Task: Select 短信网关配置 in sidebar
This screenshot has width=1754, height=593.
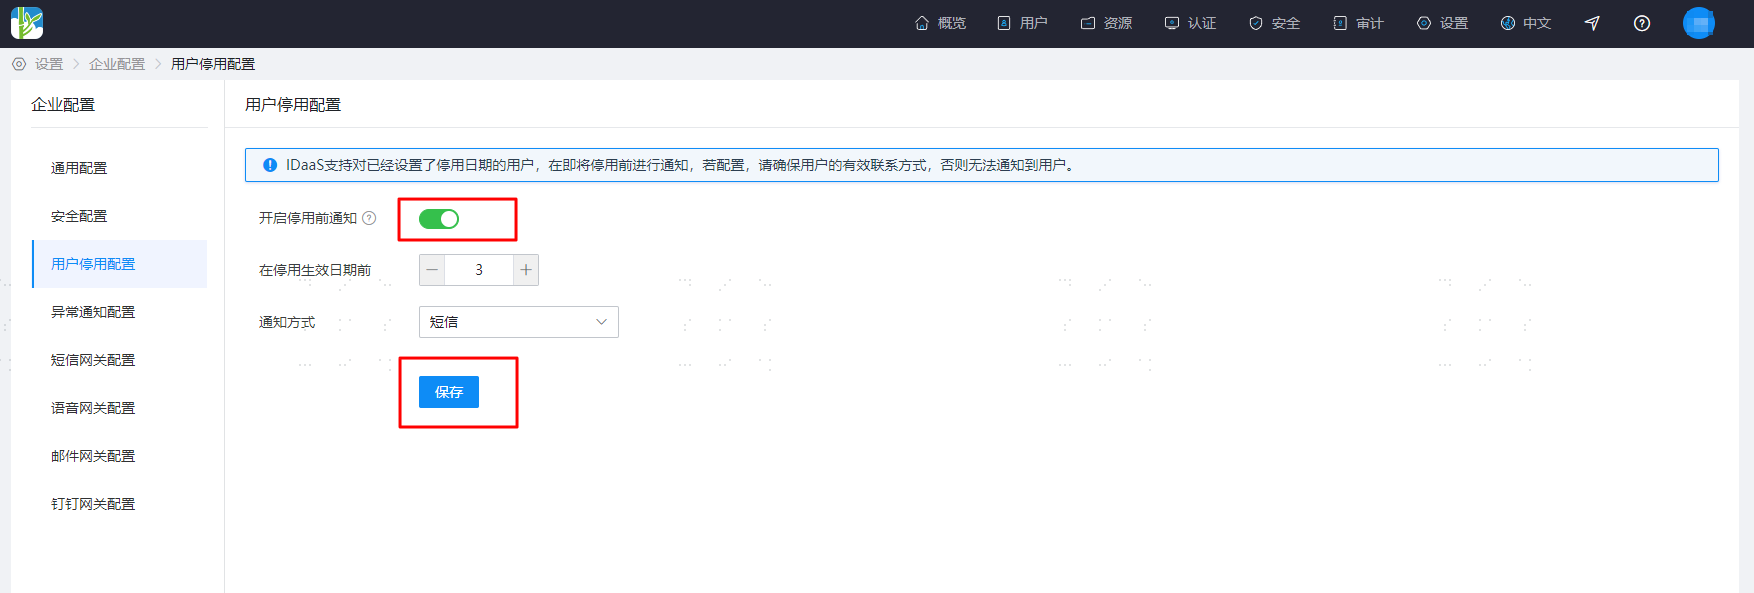Action: (x=119, y=360)
